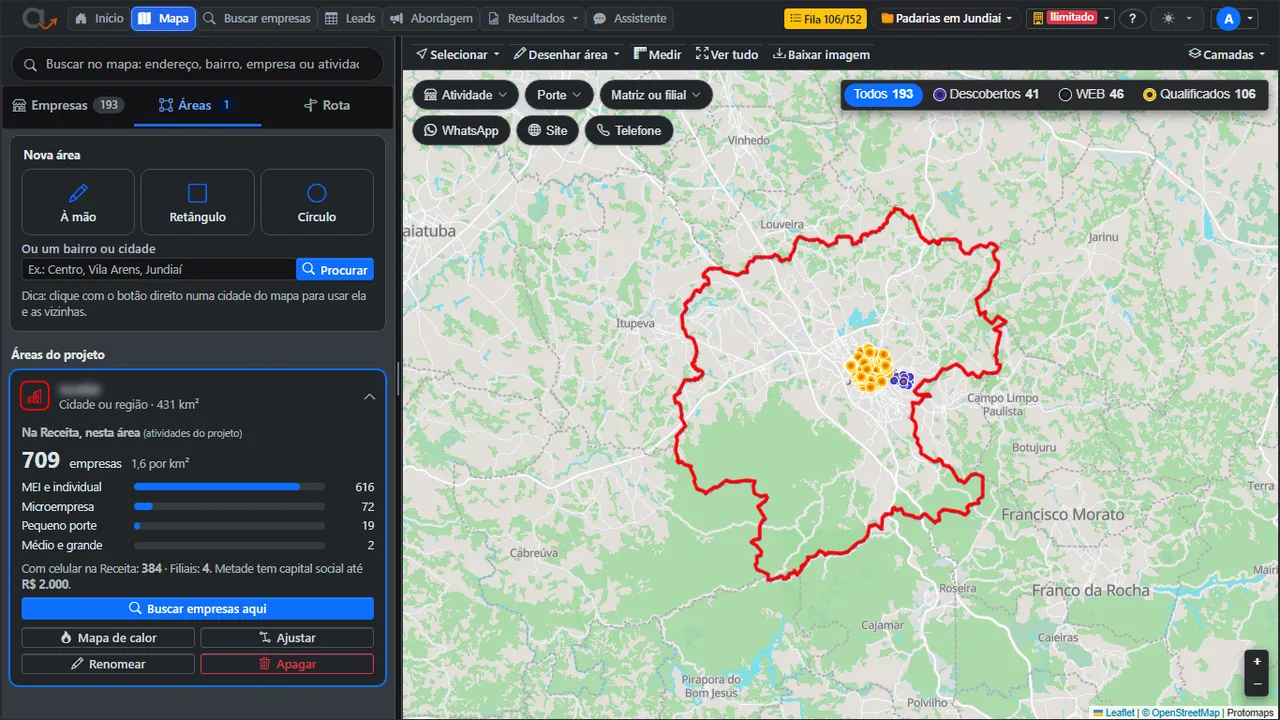Select the À mão freehand drawing tool
The height and width of the screenshot is (720, 1280).
78,202
